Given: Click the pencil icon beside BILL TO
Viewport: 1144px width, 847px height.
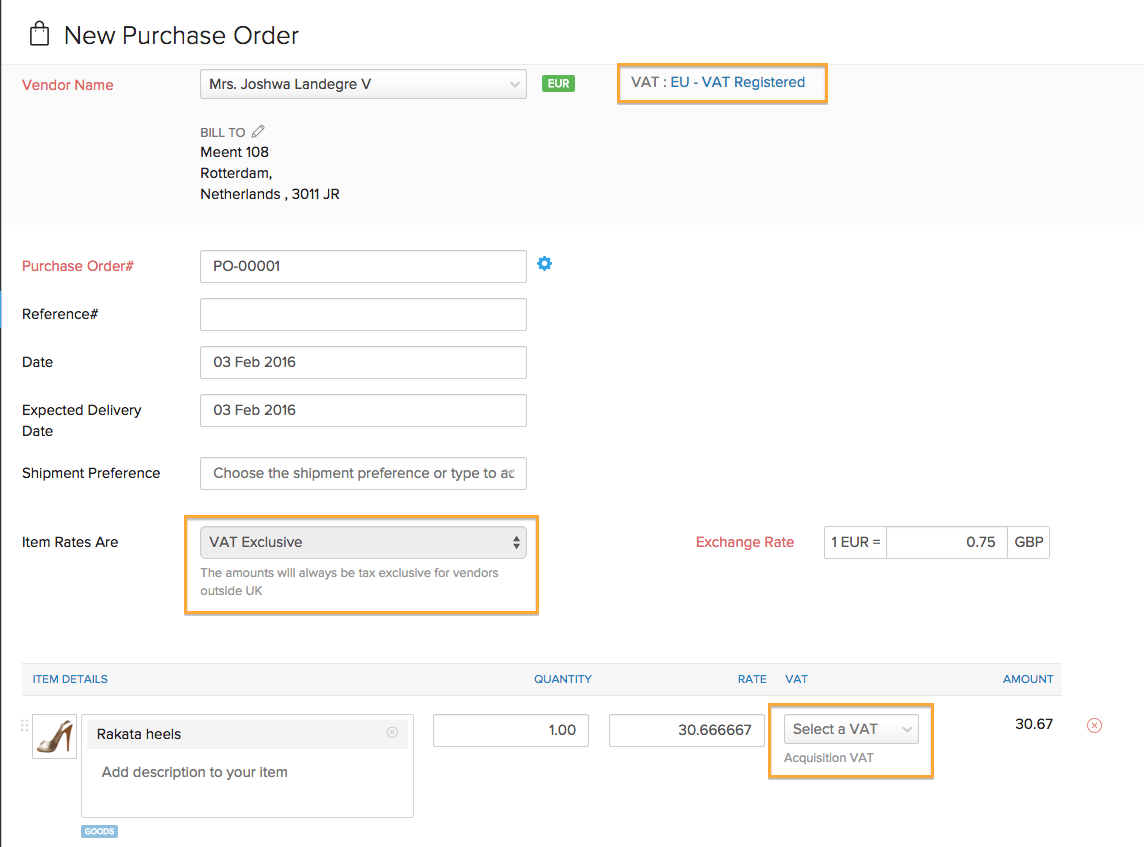Looking at the screenshot, I should [258, 132].
